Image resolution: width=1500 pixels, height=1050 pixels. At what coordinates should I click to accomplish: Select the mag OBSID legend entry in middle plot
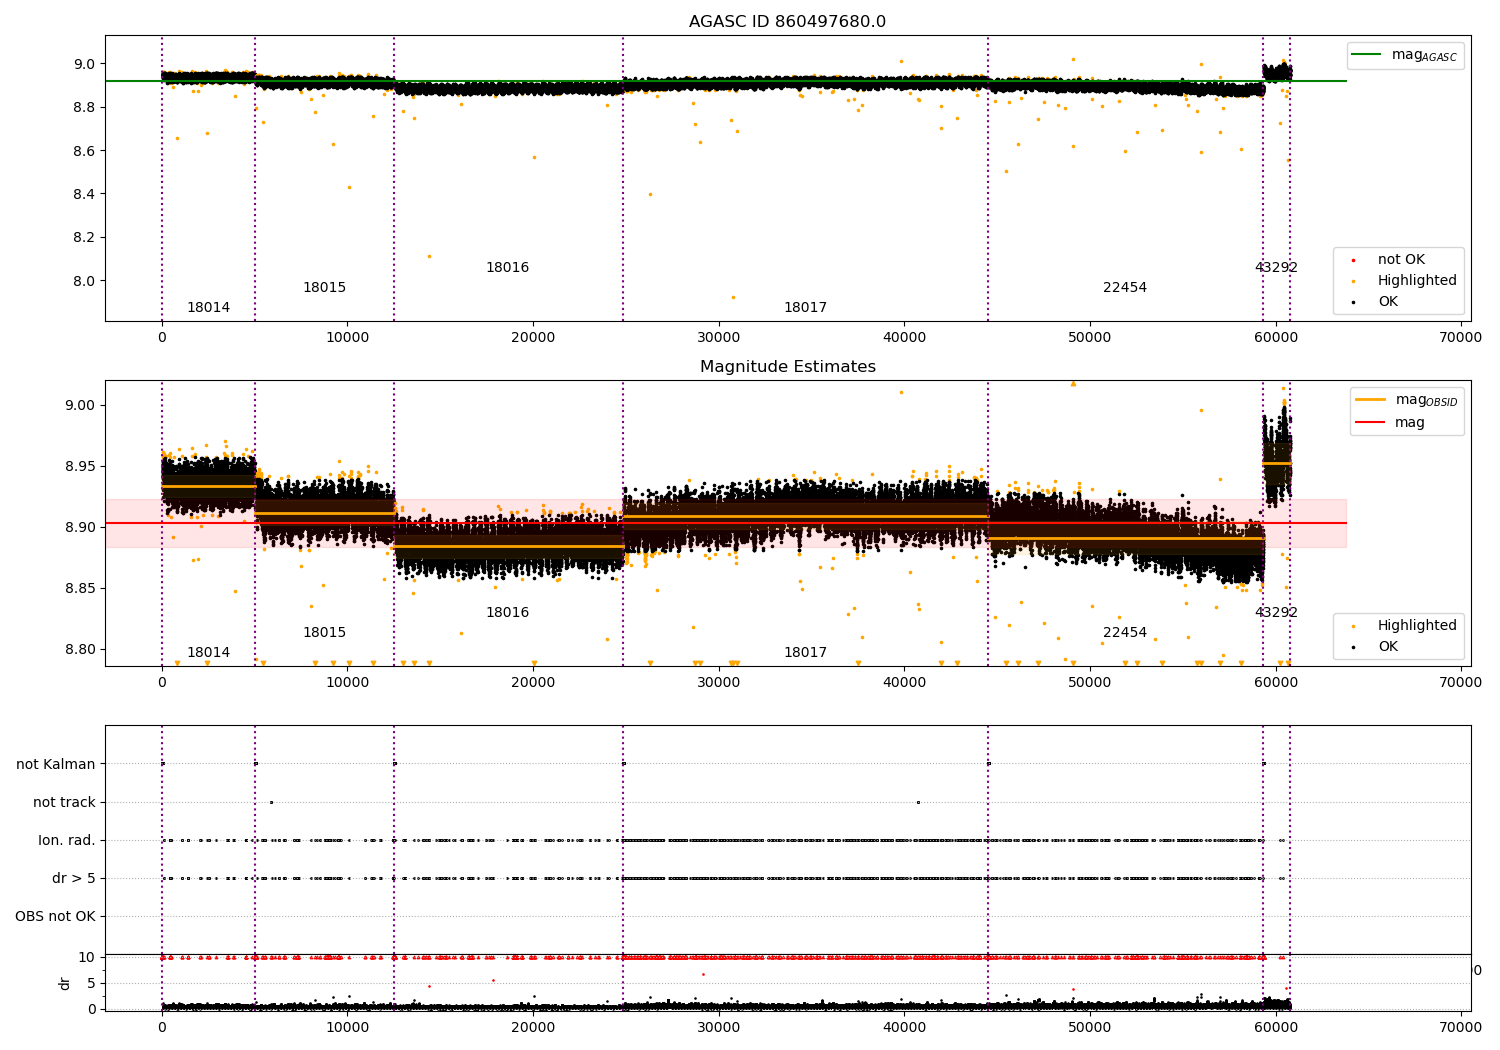click(1407, 400)
